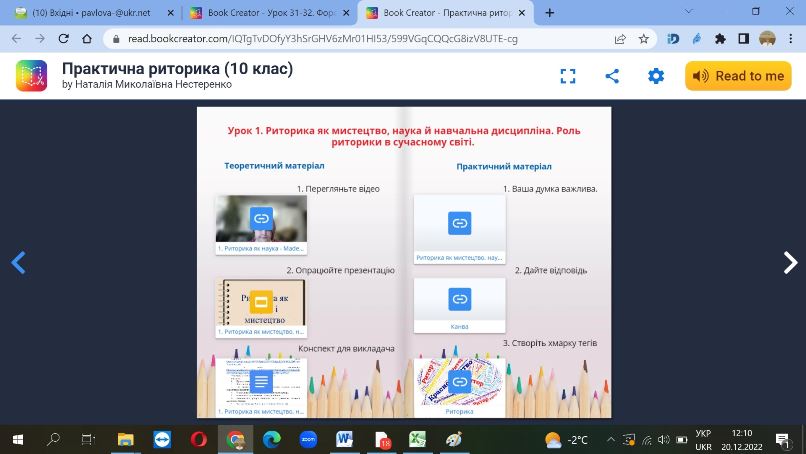Click the share book icon
The height and width of the screenshot is (454, 806).
tap(612, 76)
